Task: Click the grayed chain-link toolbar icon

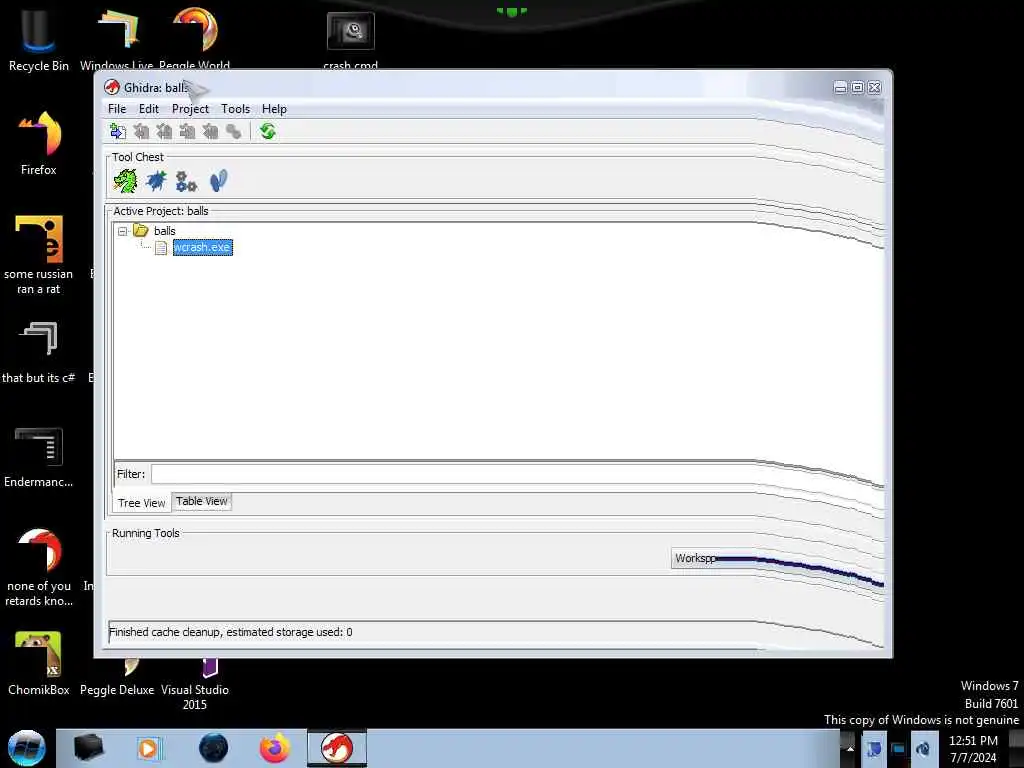Action: tap(233, 131)
